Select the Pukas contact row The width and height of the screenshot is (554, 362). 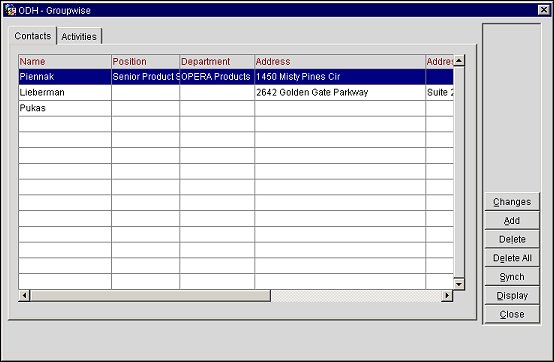(236, 108)
